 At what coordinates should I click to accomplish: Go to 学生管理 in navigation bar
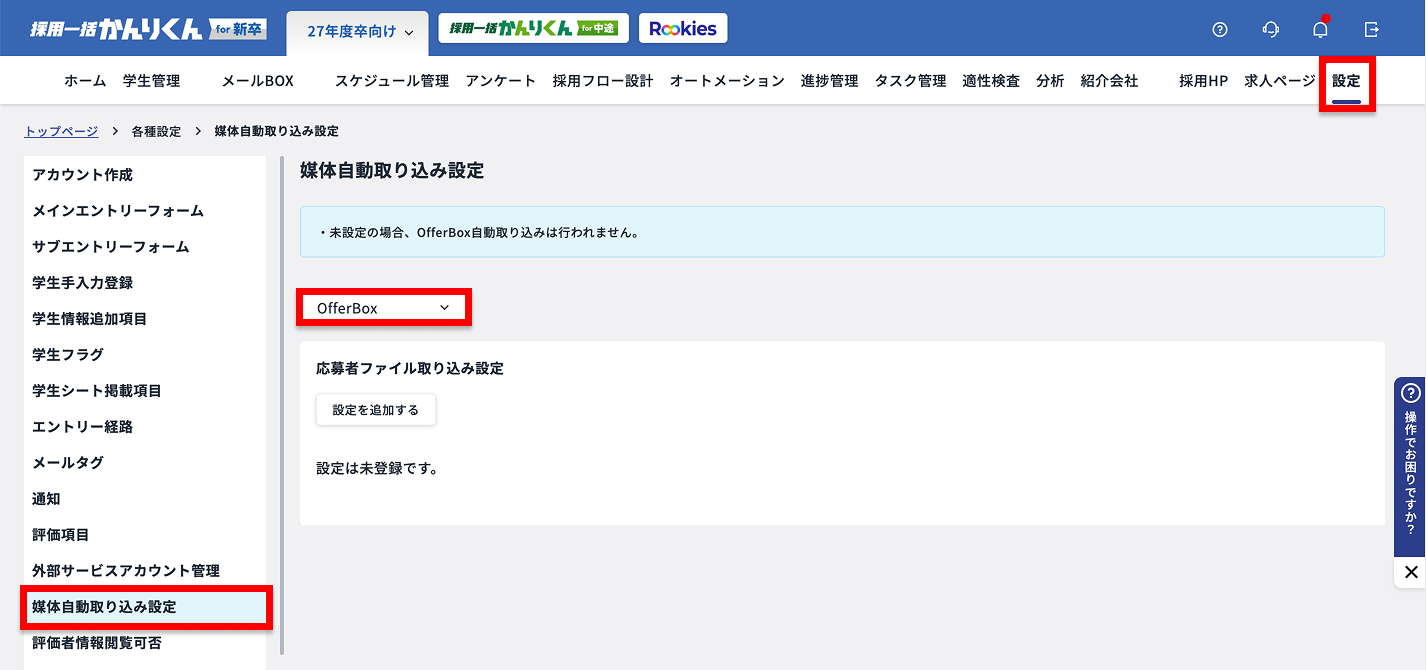(151, 81)
